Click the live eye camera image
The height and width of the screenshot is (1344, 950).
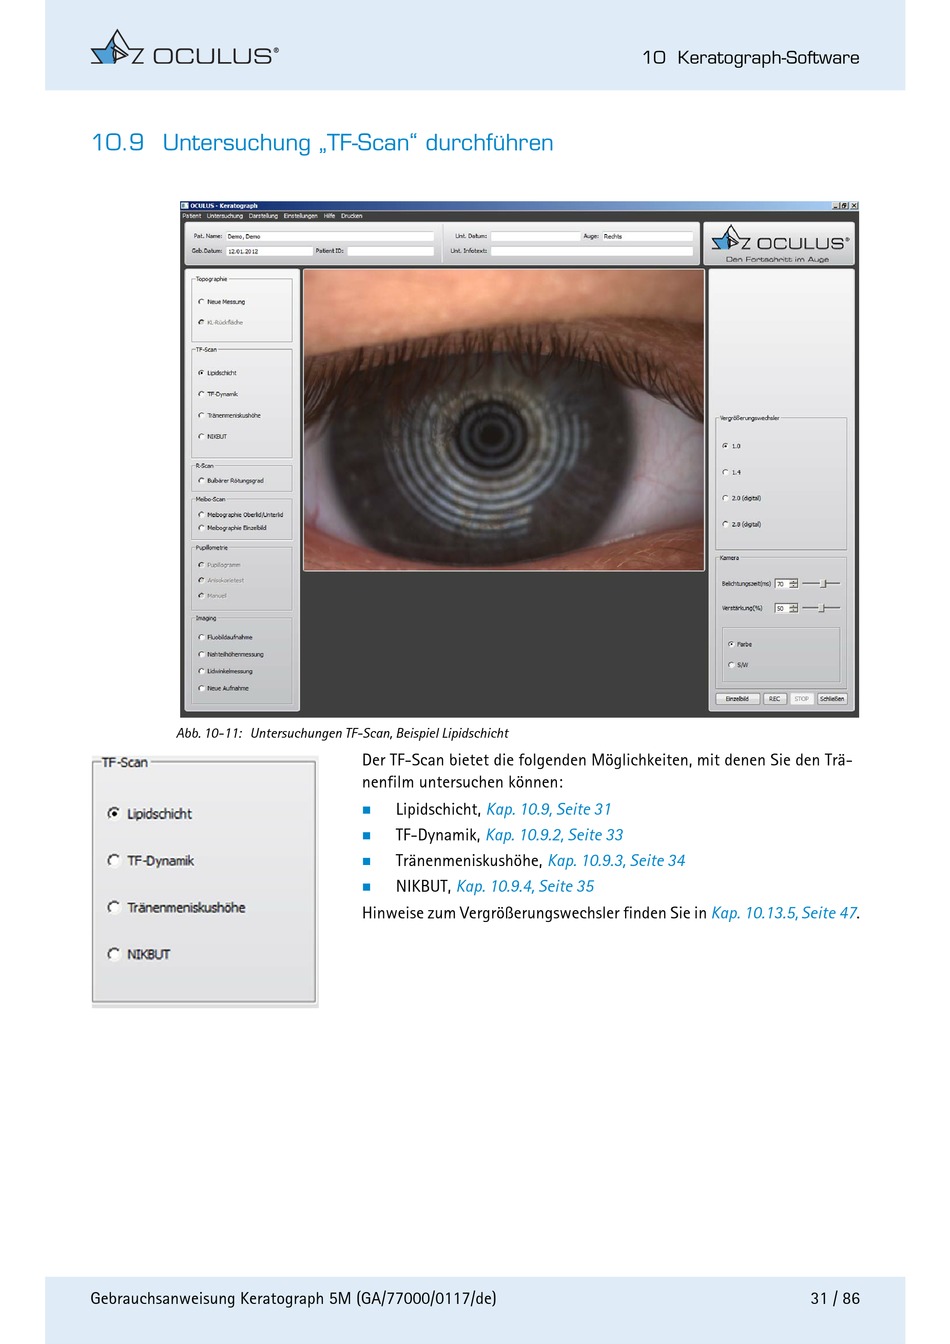pos(504,420)
